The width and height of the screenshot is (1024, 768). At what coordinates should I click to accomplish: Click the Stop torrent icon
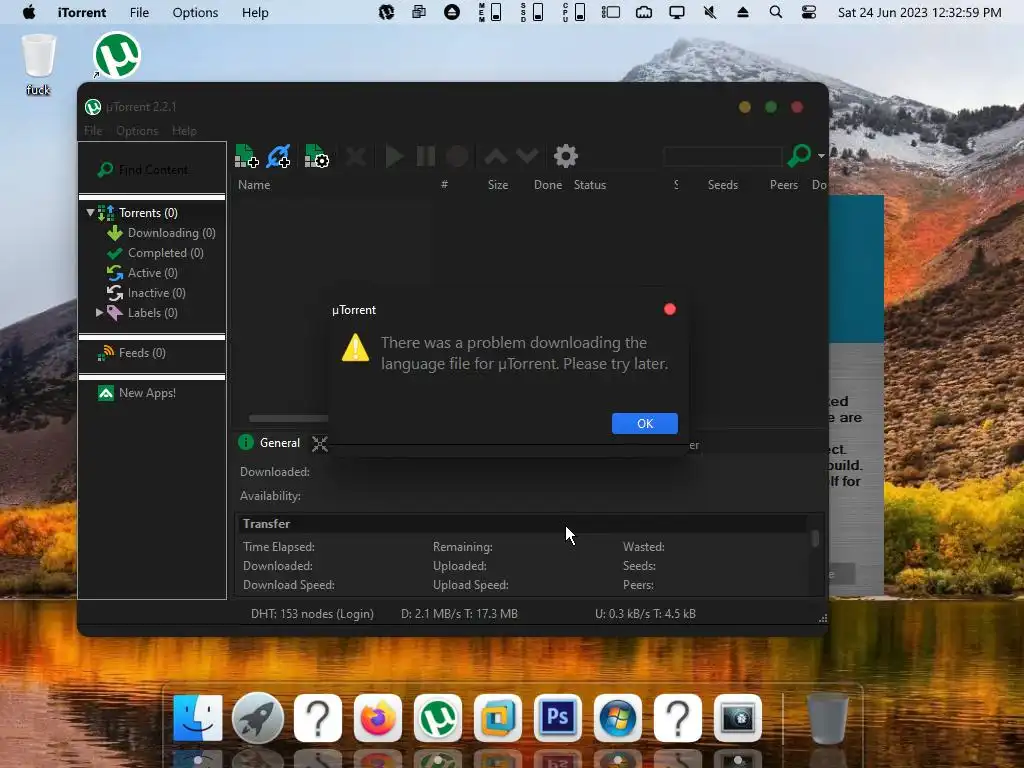tap(457, 156)
